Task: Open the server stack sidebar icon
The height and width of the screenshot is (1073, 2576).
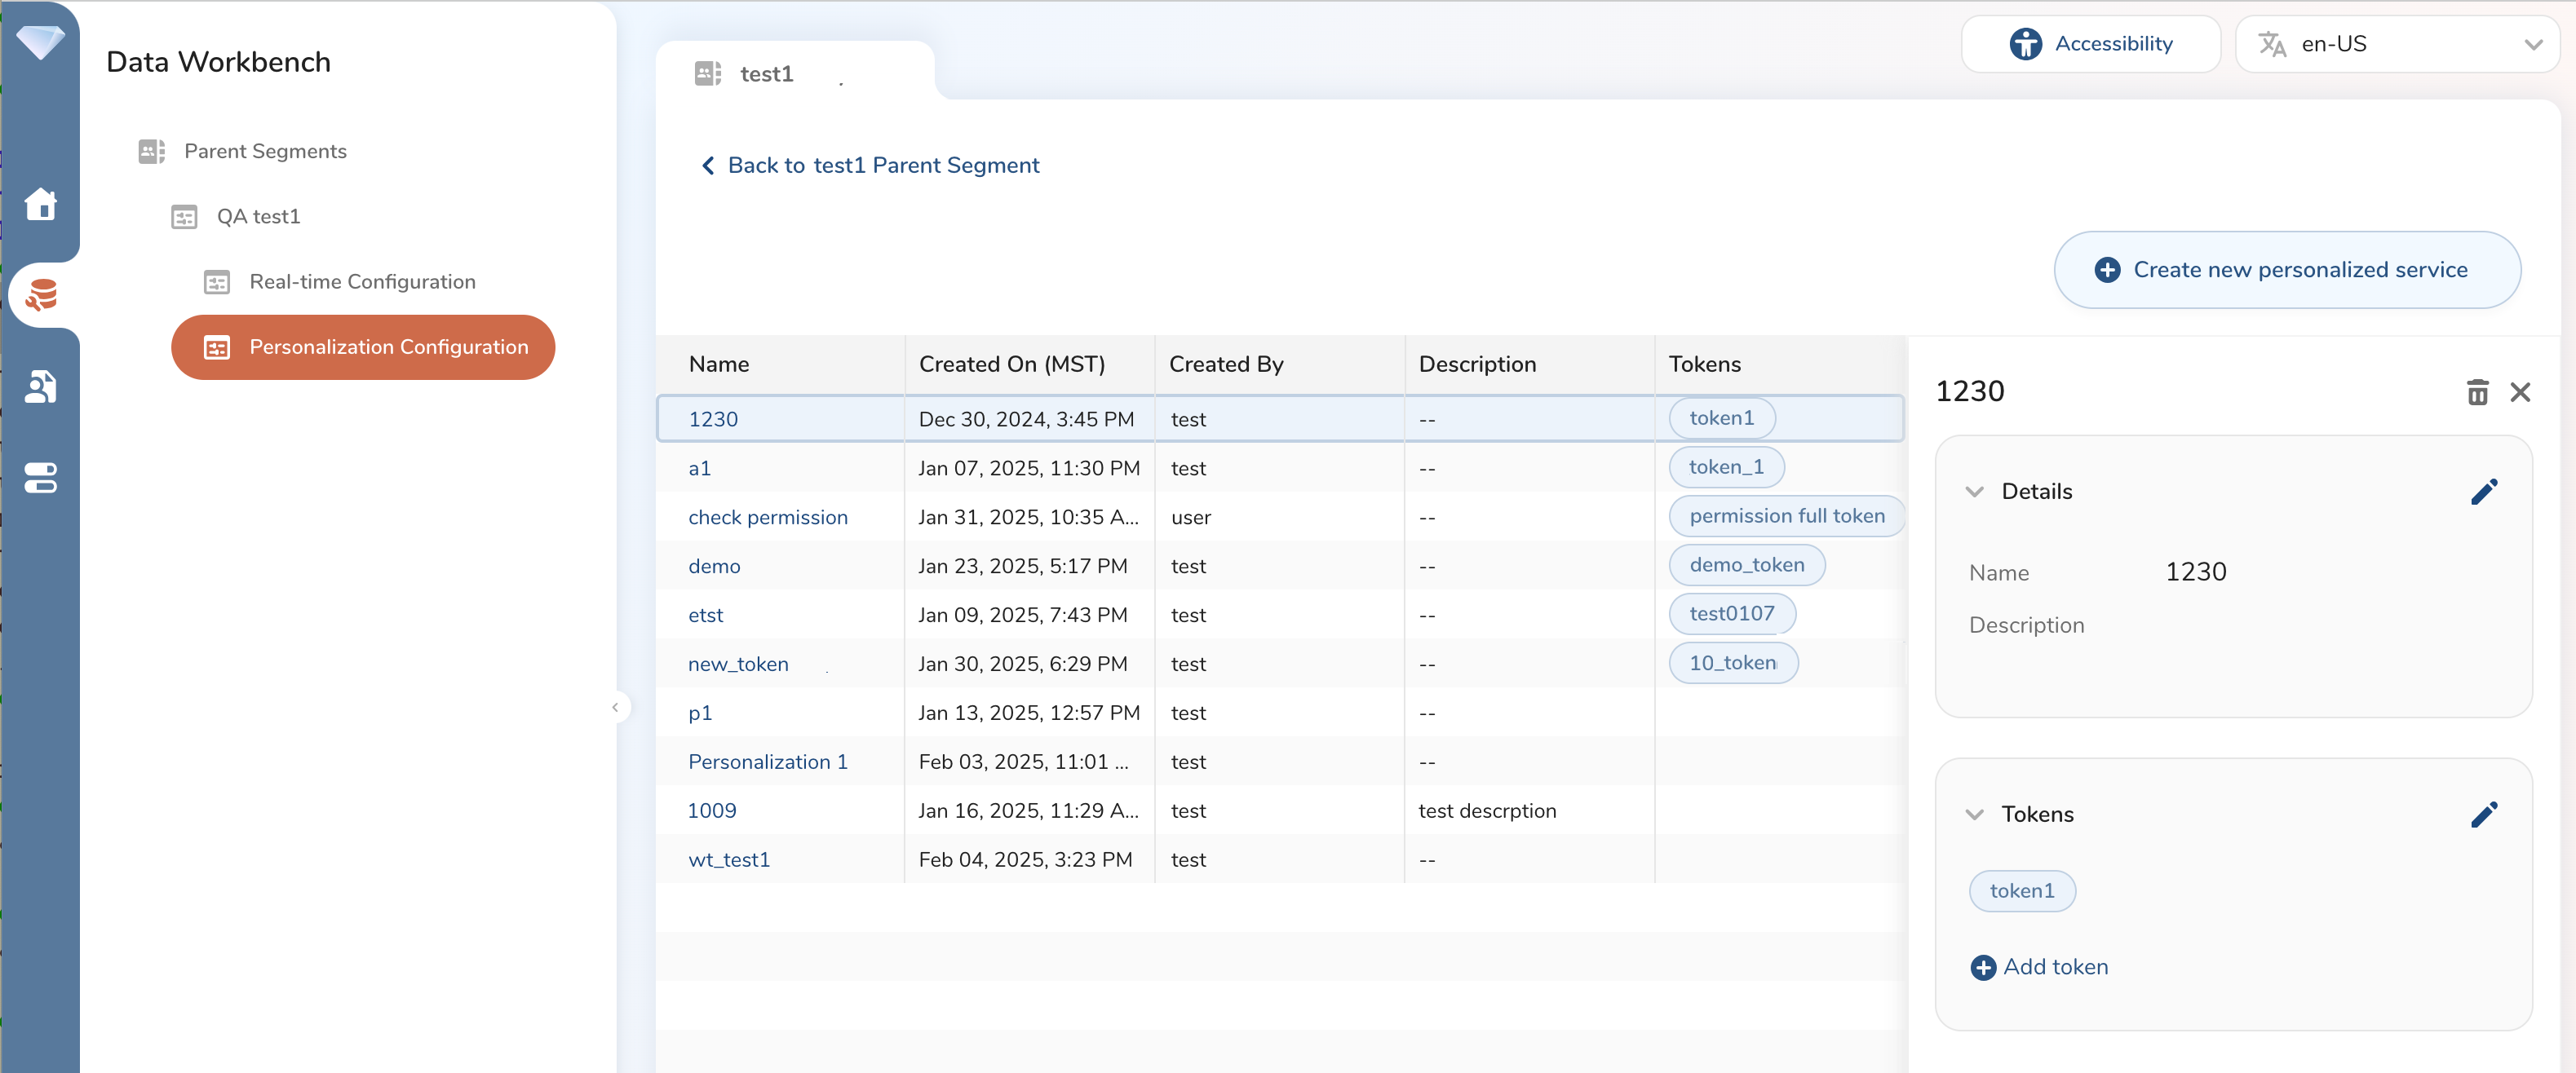Action: [x=40, y=477]
